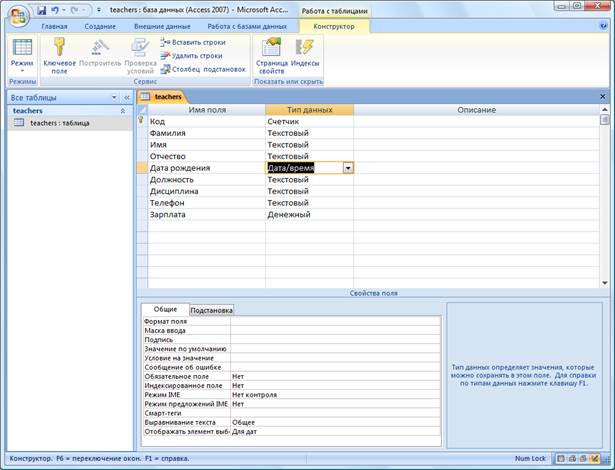Expand the Дата/время data type dropdown

click(347, 168)
